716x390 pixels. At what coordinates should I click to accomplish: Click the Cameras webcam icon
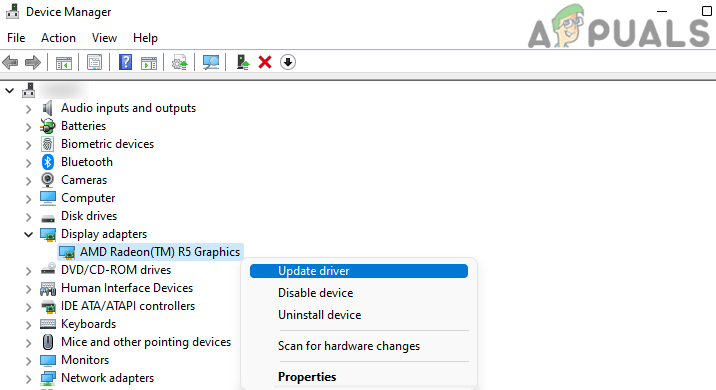pyautogui.click(x=47, y=180)
